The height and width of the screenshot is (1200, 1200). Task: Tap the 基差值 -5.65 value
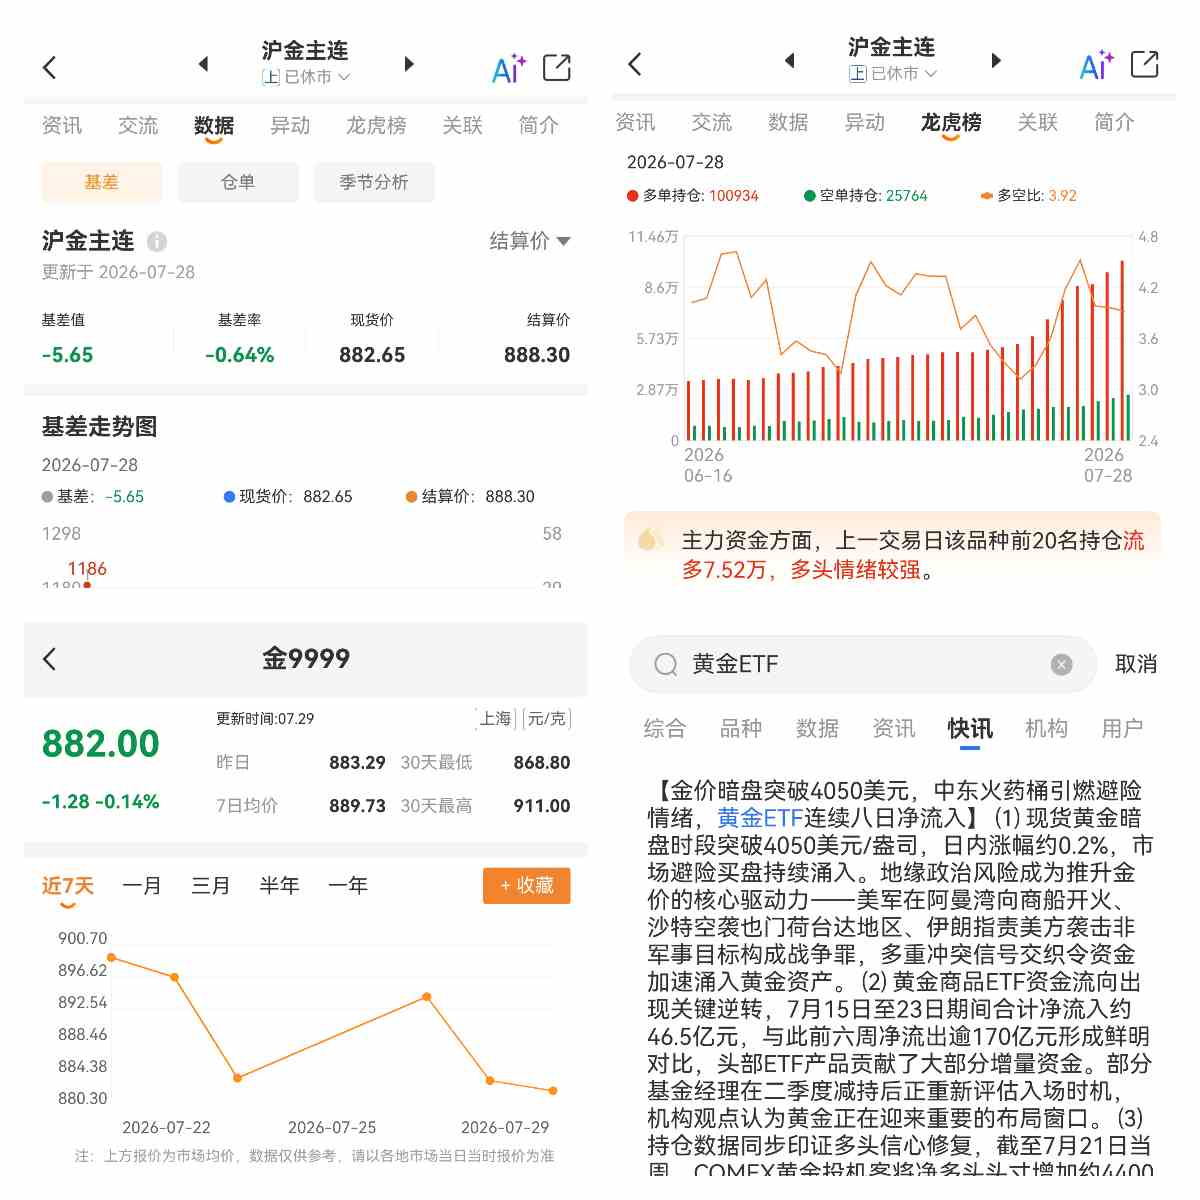tap(68, 355)
